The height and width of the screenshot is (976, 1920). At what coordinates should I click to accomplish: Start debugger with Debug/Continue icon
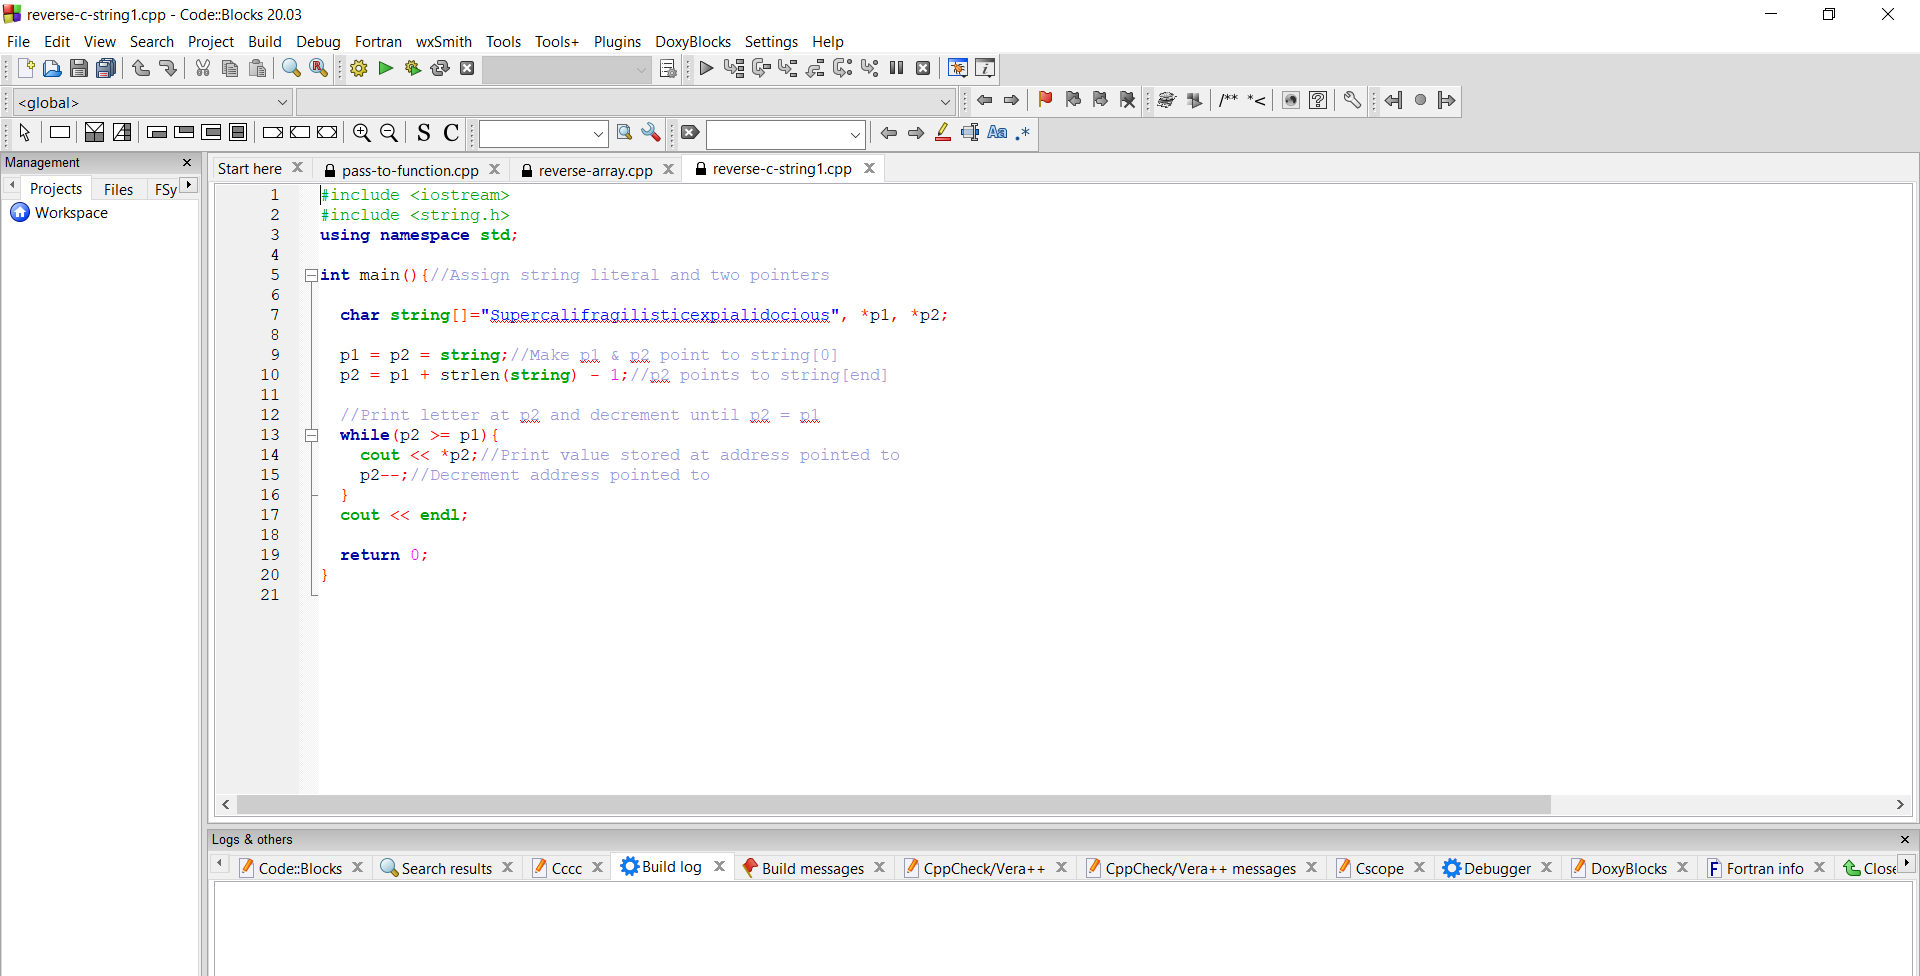(706, 69)
